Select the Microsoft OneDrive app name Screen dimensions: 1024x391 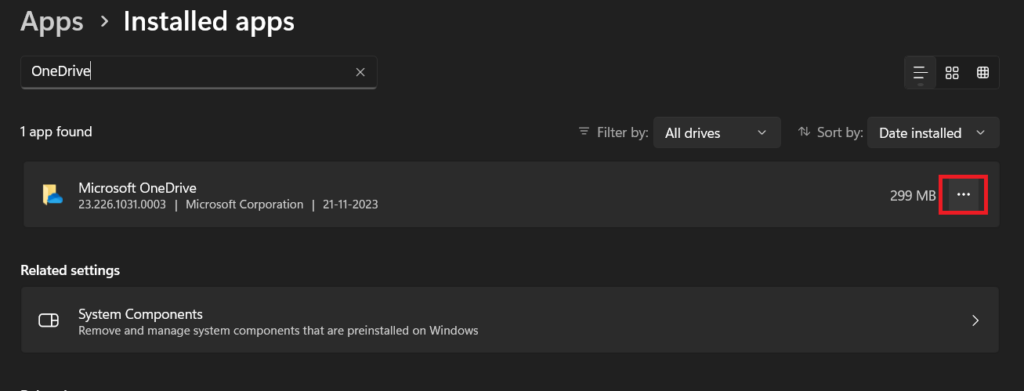(x=137, y=187)
